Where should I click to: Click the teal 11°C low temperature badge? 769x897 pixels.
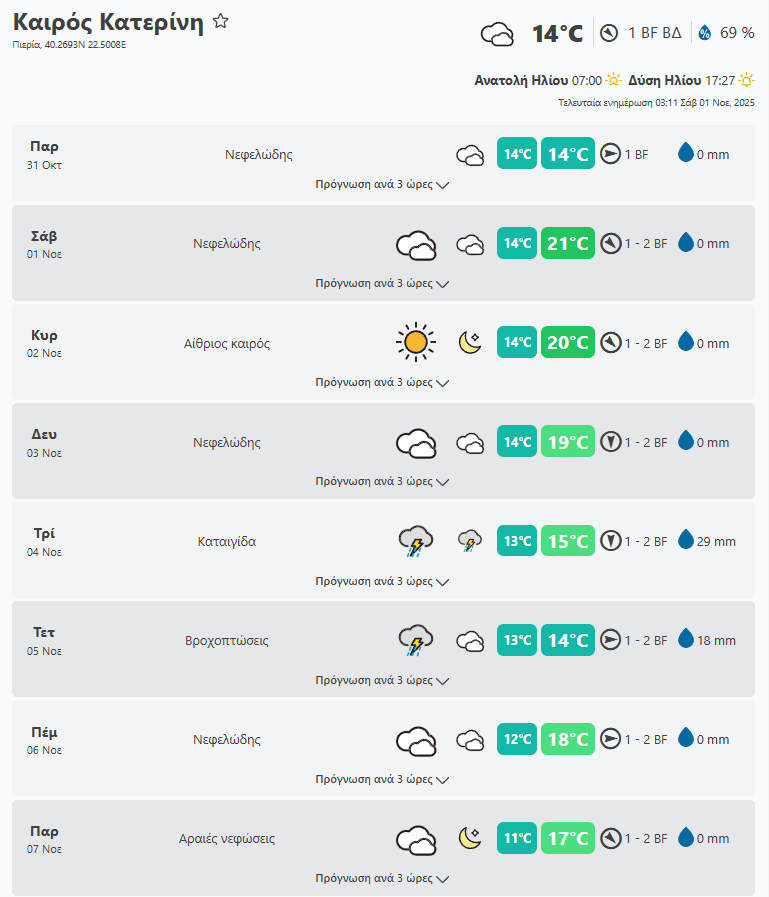coord(517,838)
